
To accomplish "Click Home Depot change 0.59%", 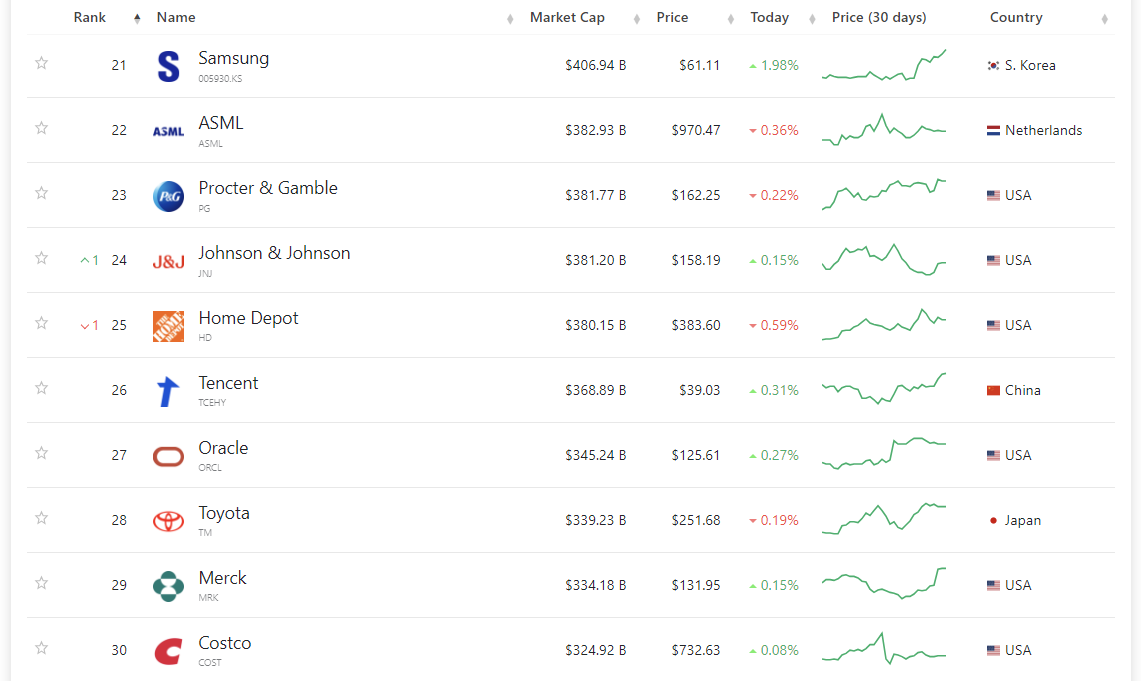I will tap(774, 325).
